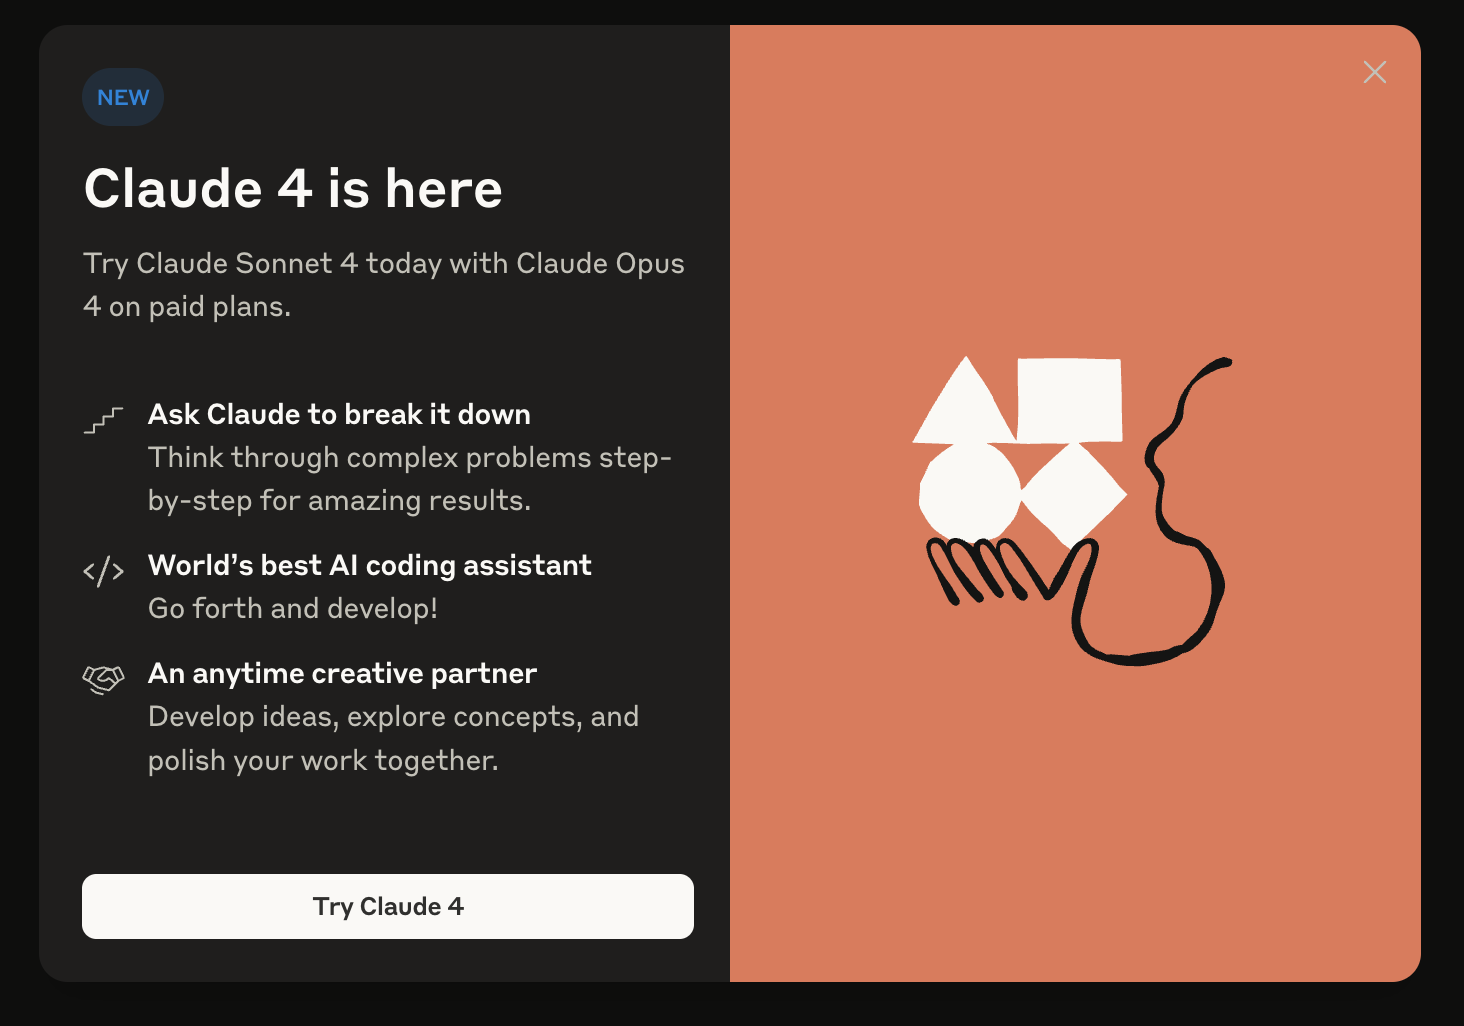Click the NEW badge
Image resolution: width=1464 pixels, height=1026 pixels.
point(123,97)
